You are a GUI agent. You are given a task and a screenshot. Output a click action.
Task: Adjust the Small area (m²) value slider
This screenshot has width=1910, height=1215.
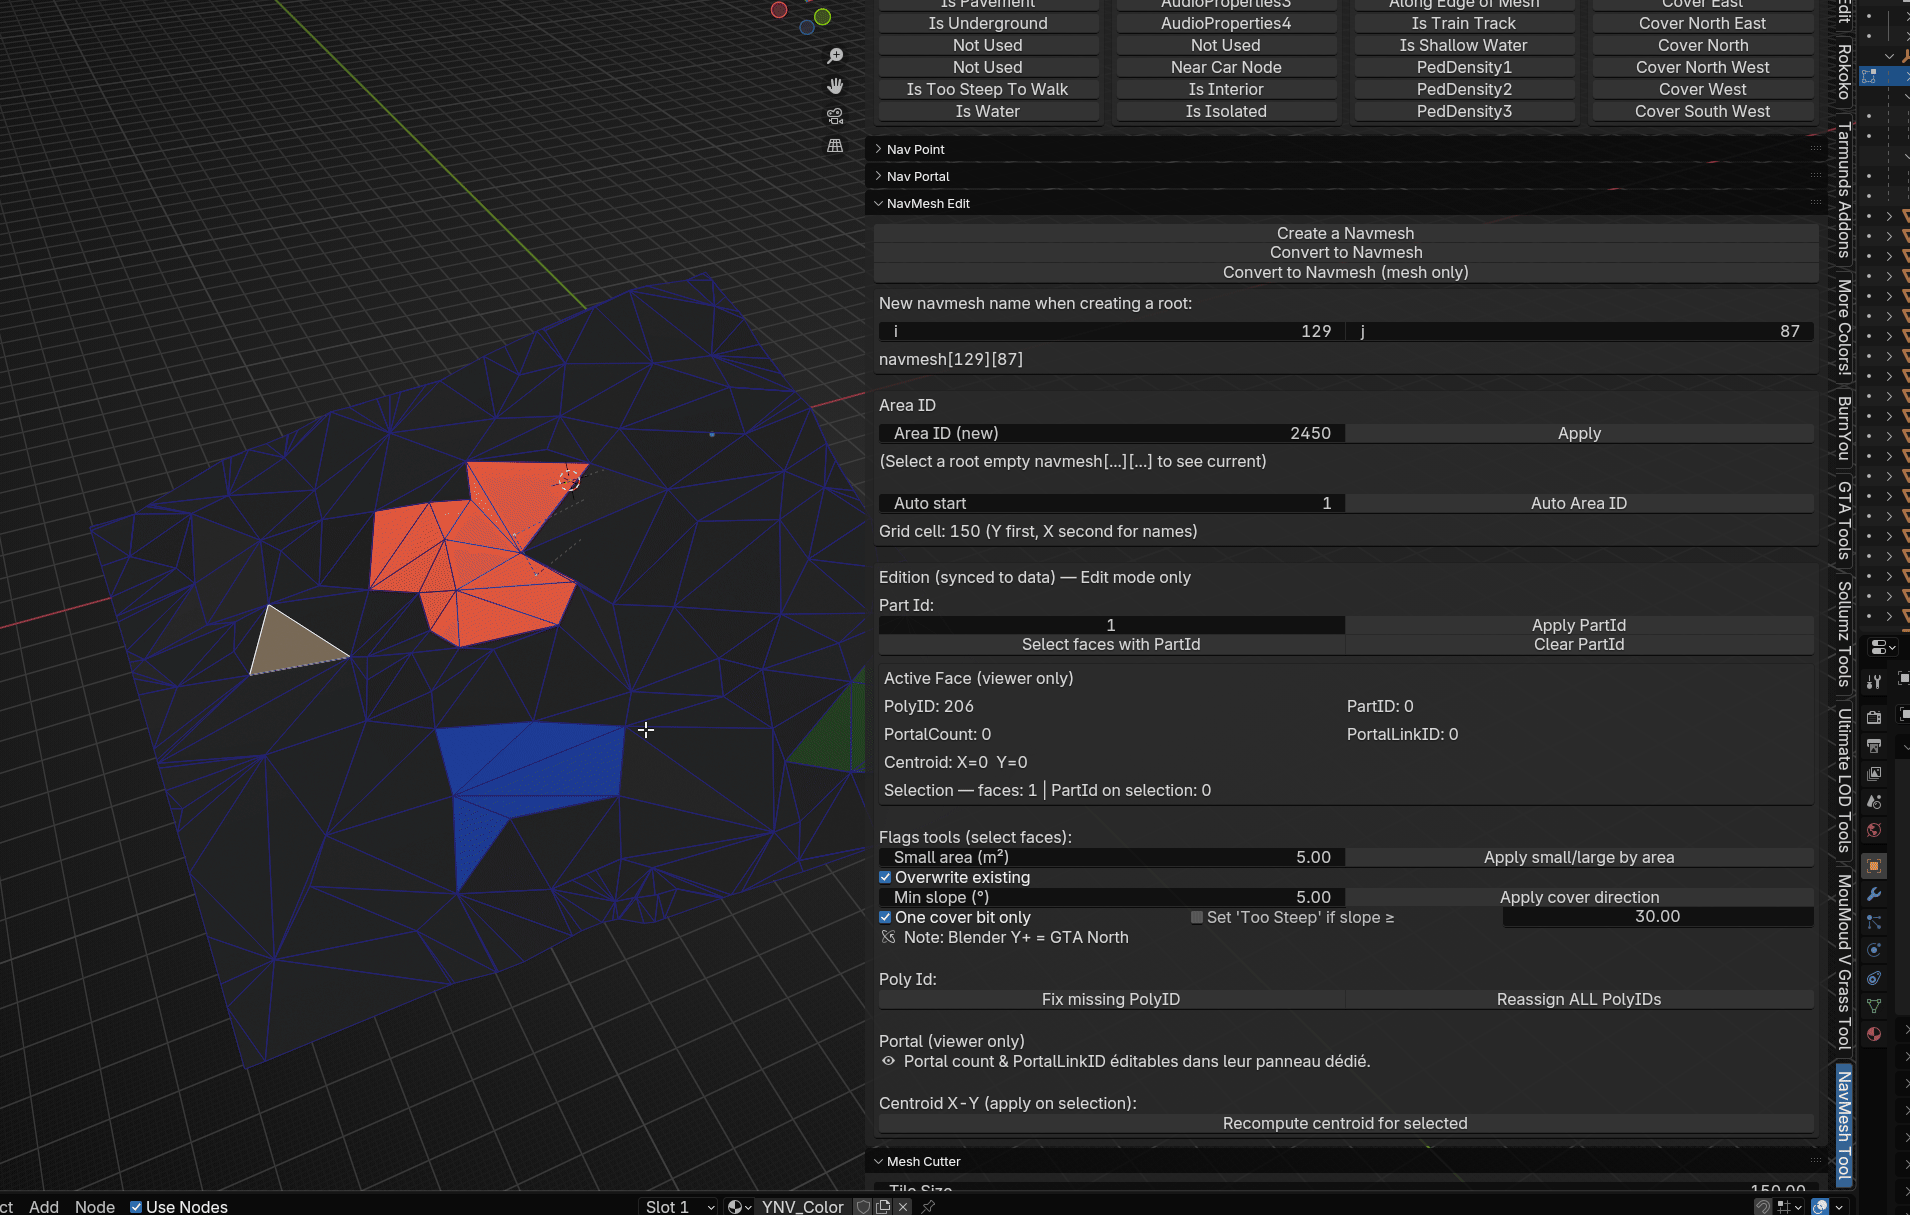tap(1111, 857)
